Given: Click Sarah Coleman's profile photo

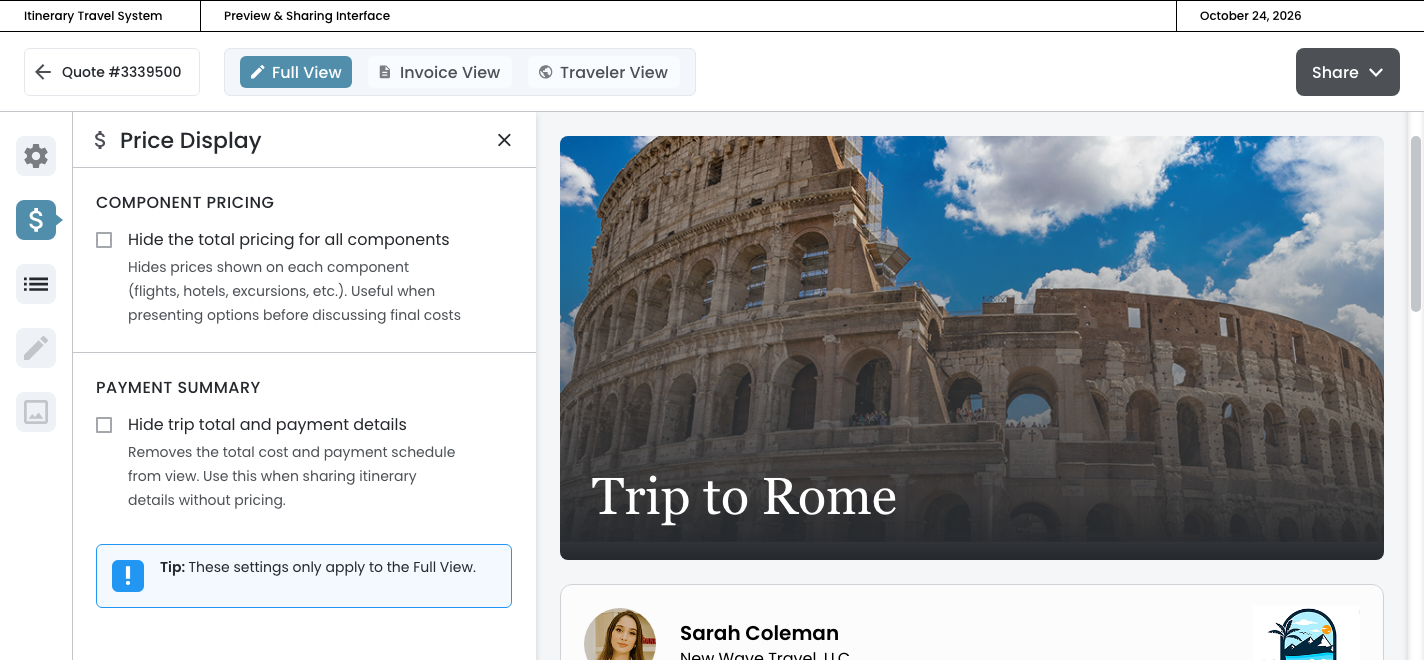Looking at the screenshot, I should pos(620,636).
